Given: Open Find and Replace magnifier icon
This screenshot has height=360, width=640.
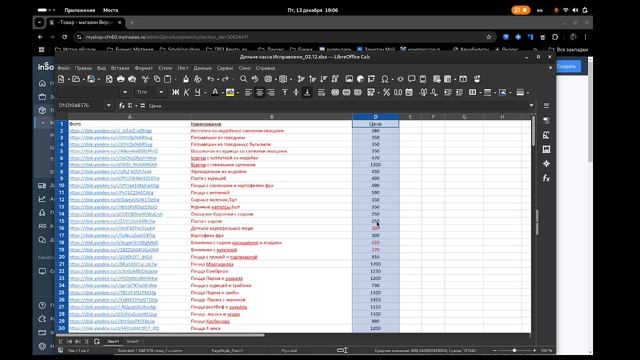Looking at the screenshot, I should click(243, 79).
